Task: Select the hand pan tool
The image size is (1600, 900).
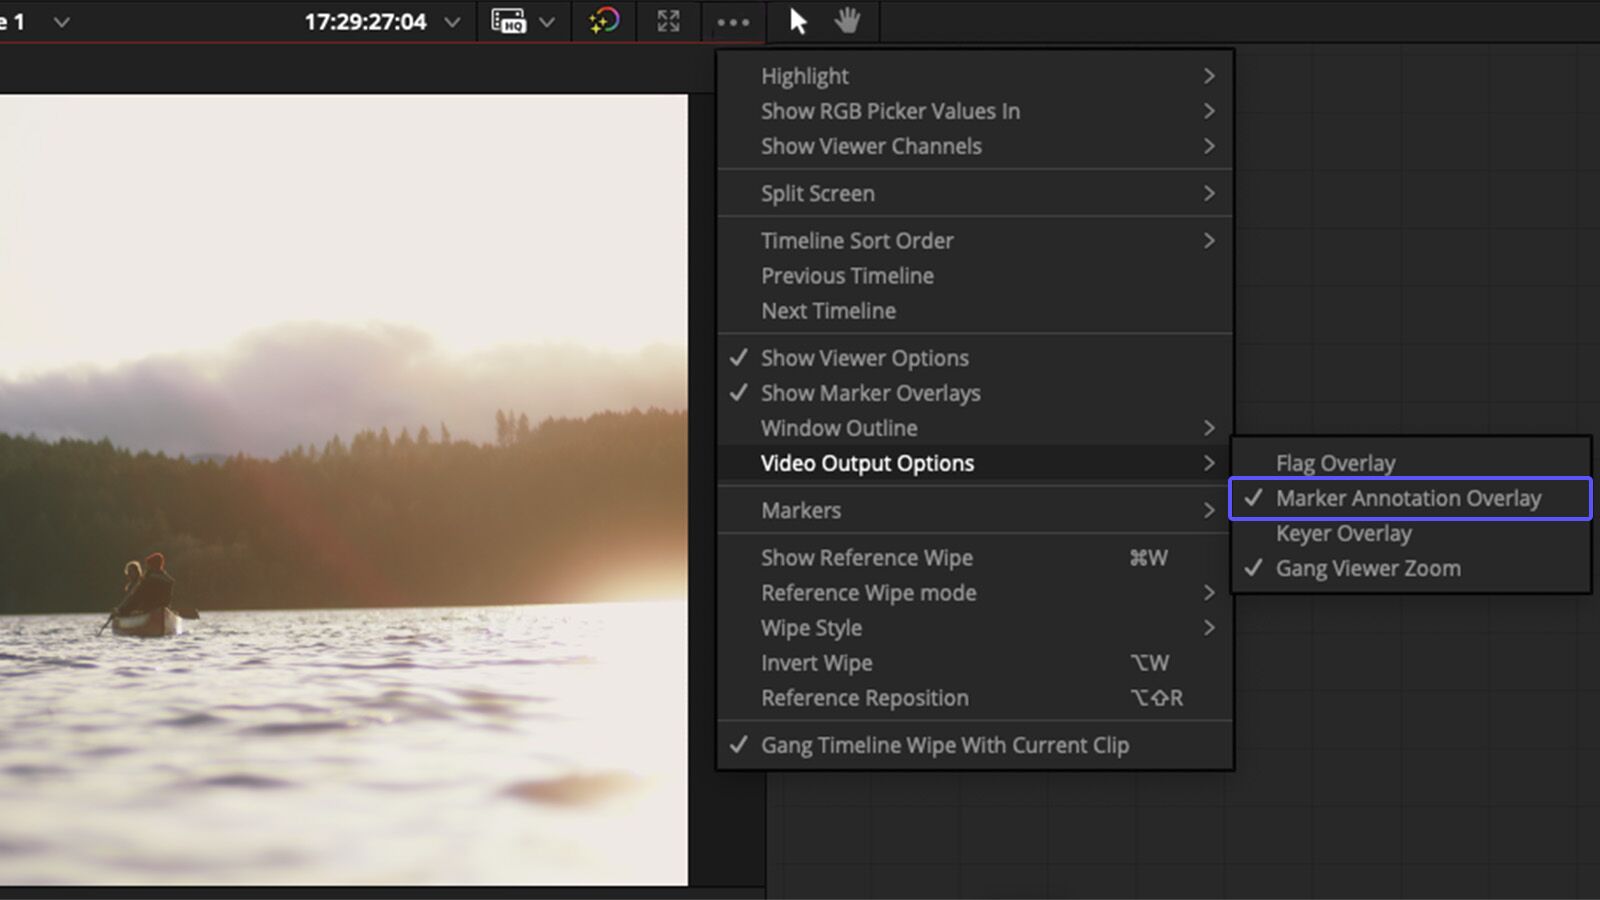Action: click(847, 21)
